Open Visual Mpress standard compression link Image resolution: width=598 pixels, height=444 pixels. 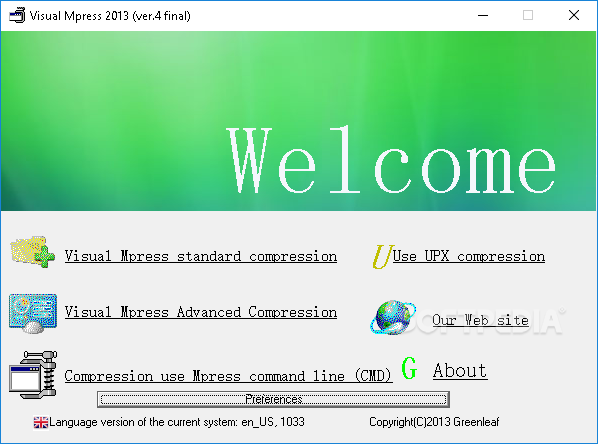coord(201,256)
